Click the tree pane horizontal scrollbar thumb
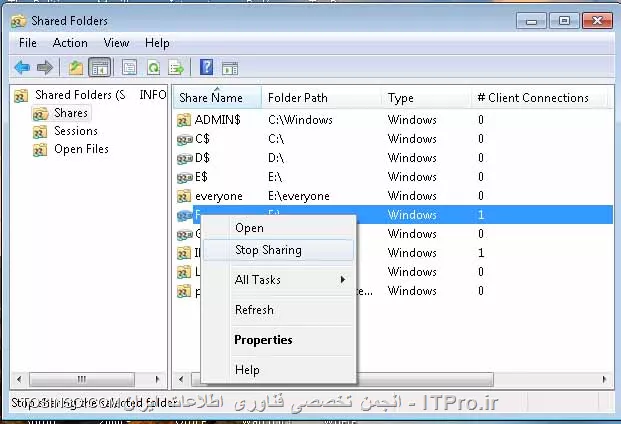The height and width of the screenshot is (424, 621). click(x=82, y=379)
